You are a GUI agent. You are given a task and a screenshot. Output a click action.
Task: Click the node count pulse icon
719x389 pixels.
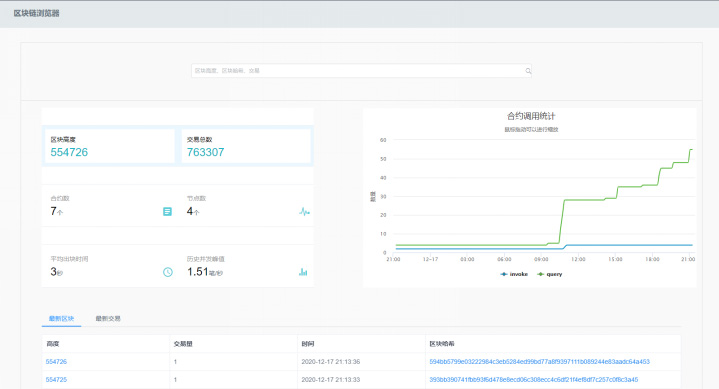(304, 211)
